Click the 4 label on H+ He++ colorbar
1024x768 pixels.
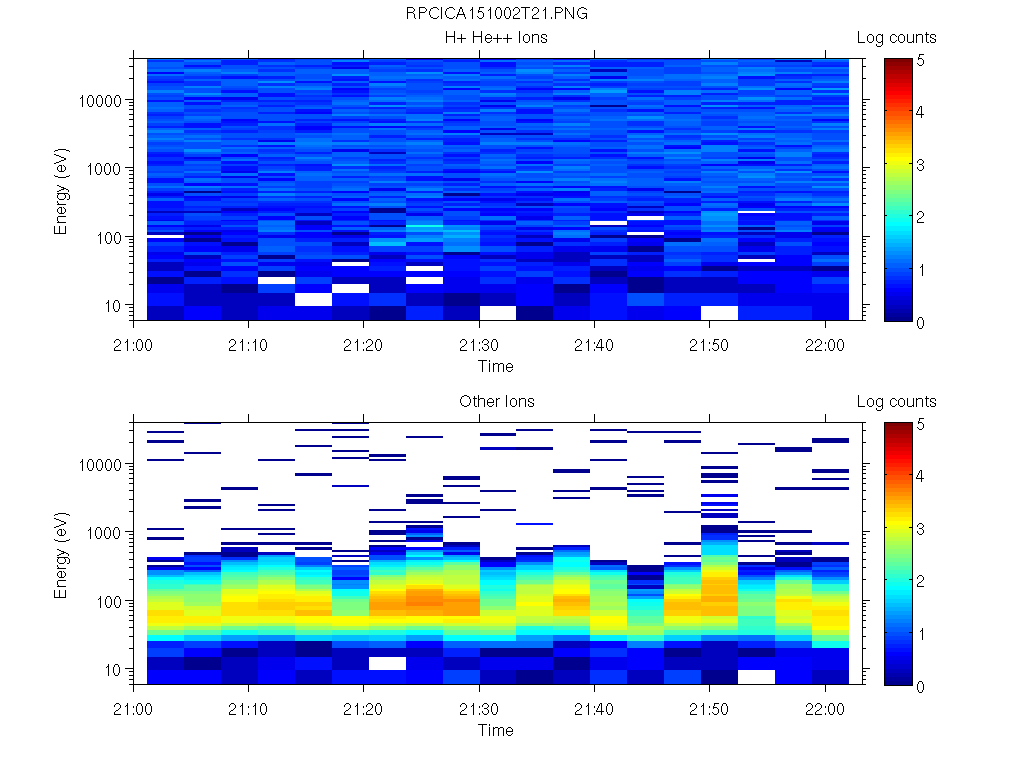tap(921, 112)
